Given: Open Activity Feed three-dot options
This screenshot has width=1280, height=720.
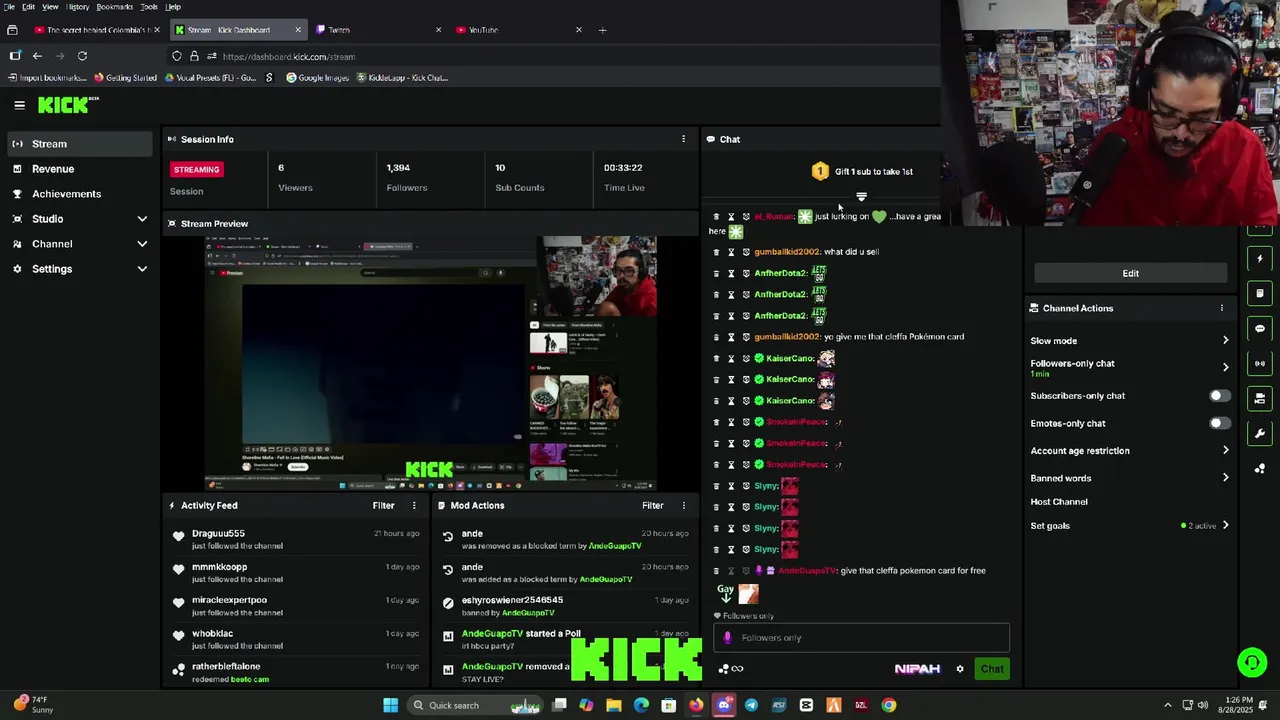Looking at the screenshot, I should 414,506.
